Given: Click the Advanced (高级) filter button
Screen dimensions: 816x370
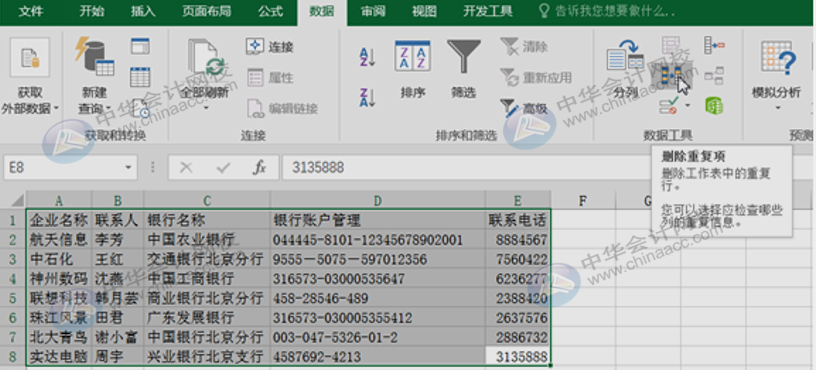Looking at the screenshot, I should pos(524,108).
